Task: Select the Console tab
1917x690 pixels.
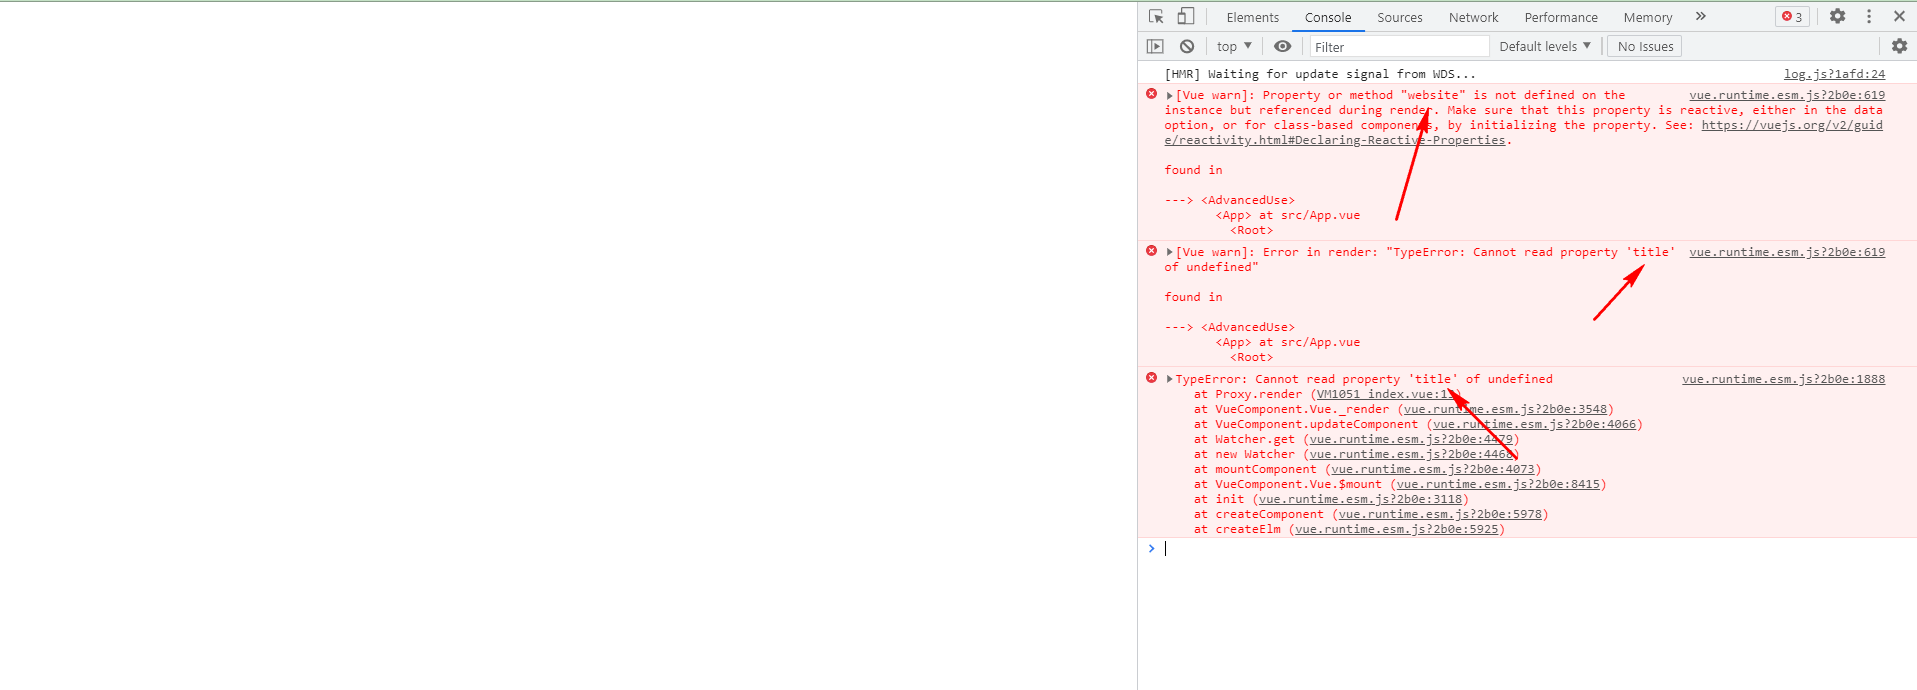Action: pyautogui.click(x=1328, y=17)
